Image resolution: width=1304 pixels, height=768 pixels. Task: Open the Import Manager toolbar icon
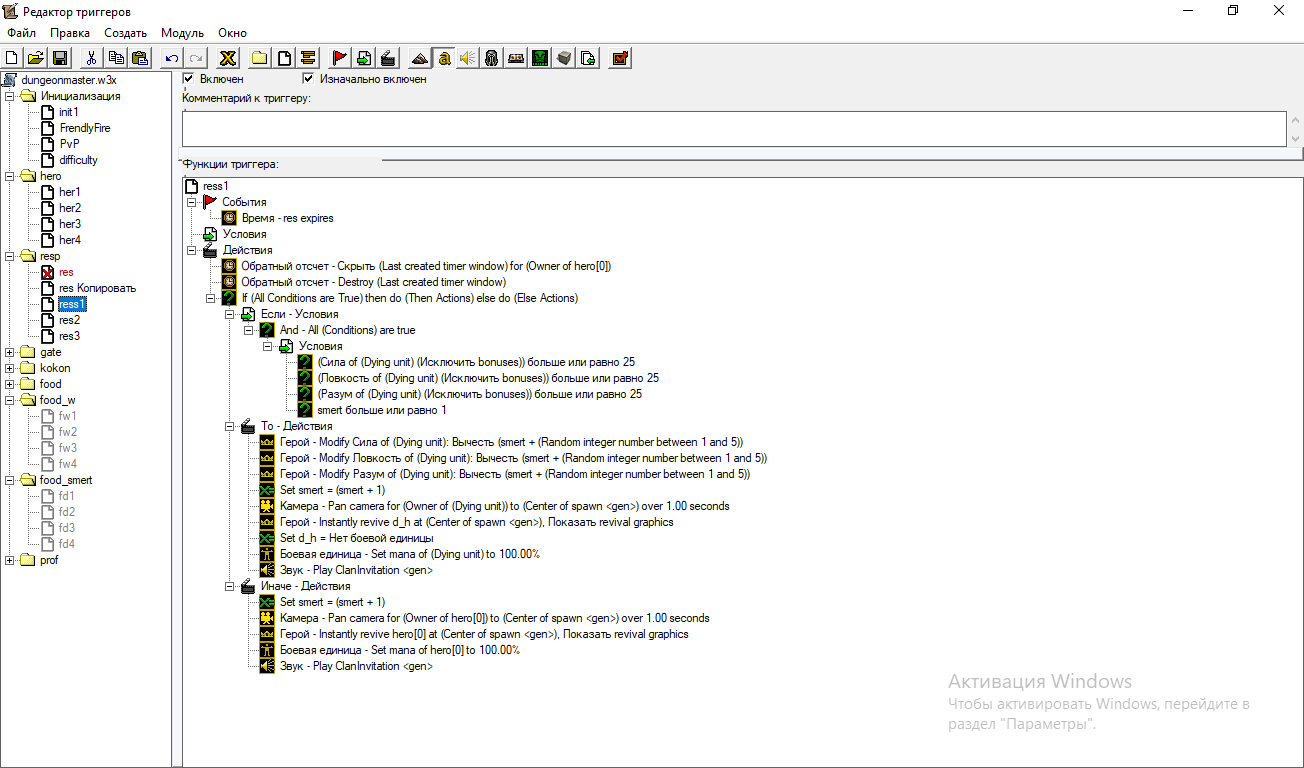point(588,58)
